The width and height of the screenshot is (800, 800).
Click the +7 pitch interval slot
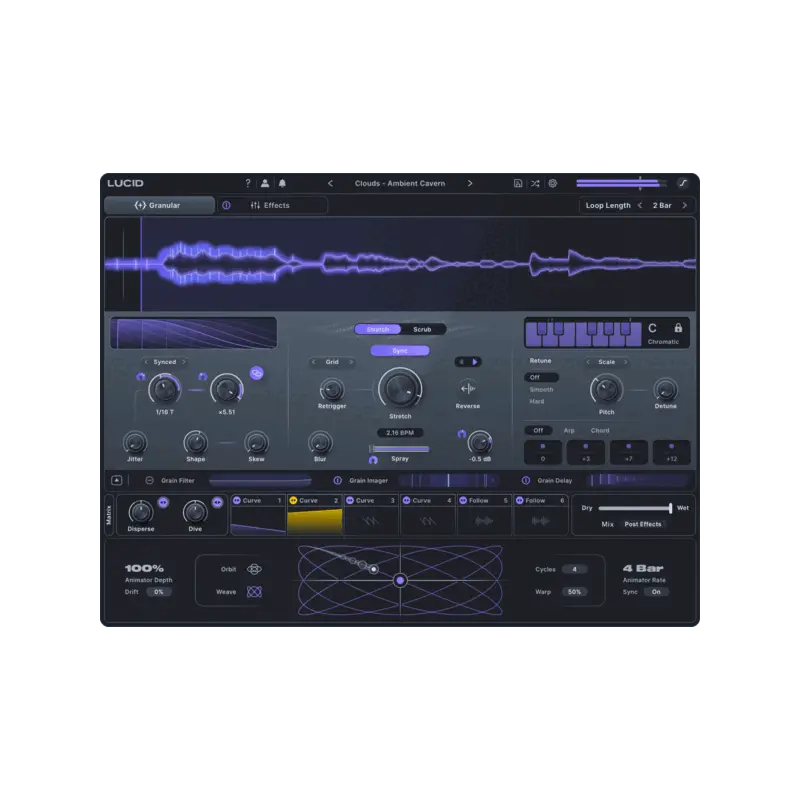point(629,453)
